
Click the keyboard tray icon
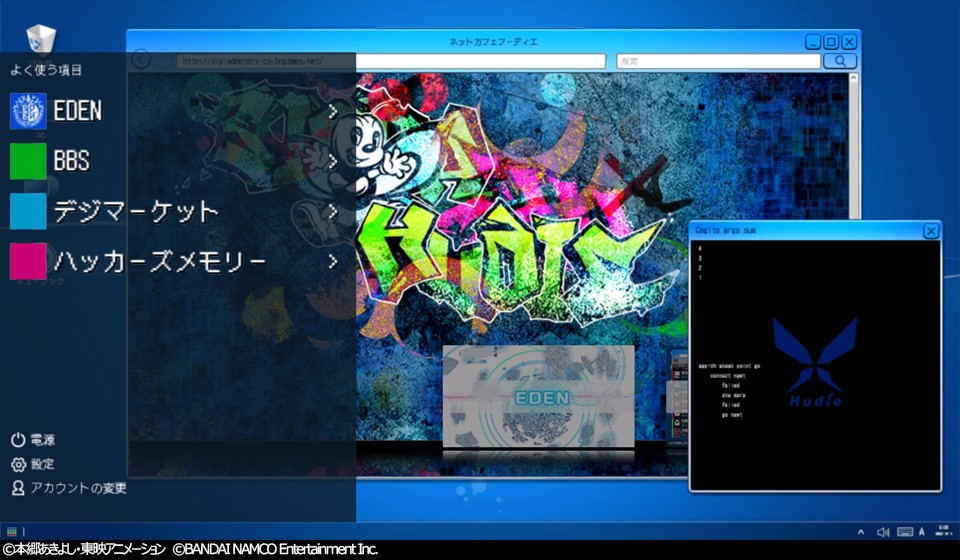(x=905, y=532)
